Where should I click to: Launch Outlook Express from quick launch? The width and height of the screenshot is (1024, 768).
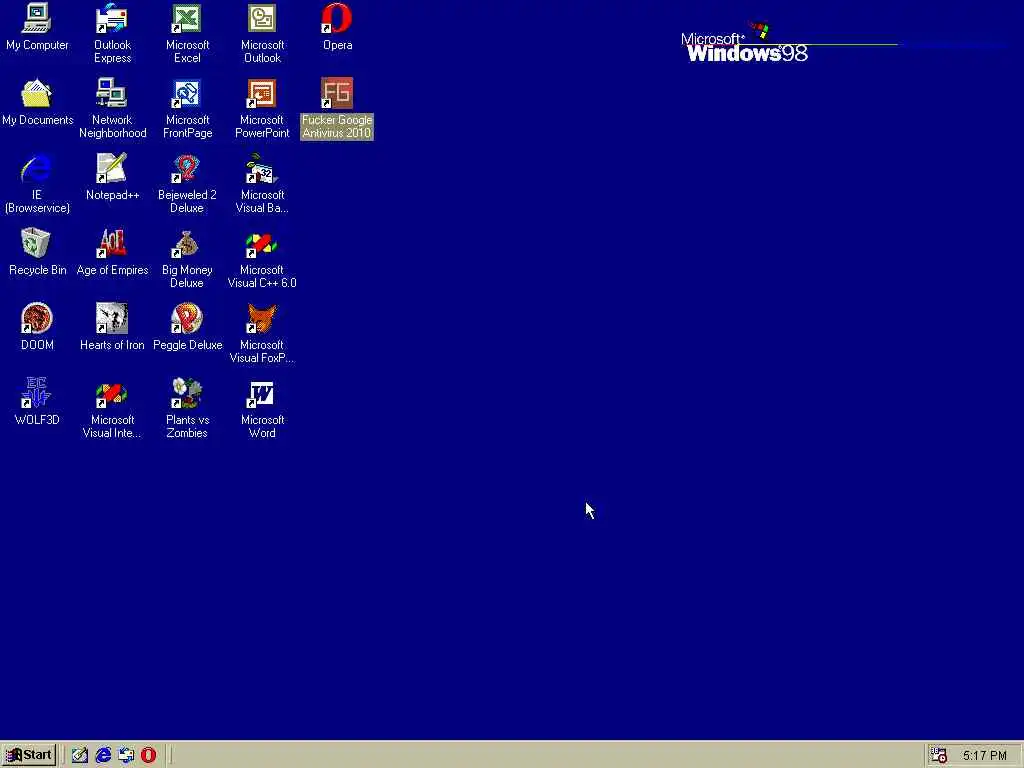coord(126,755)
